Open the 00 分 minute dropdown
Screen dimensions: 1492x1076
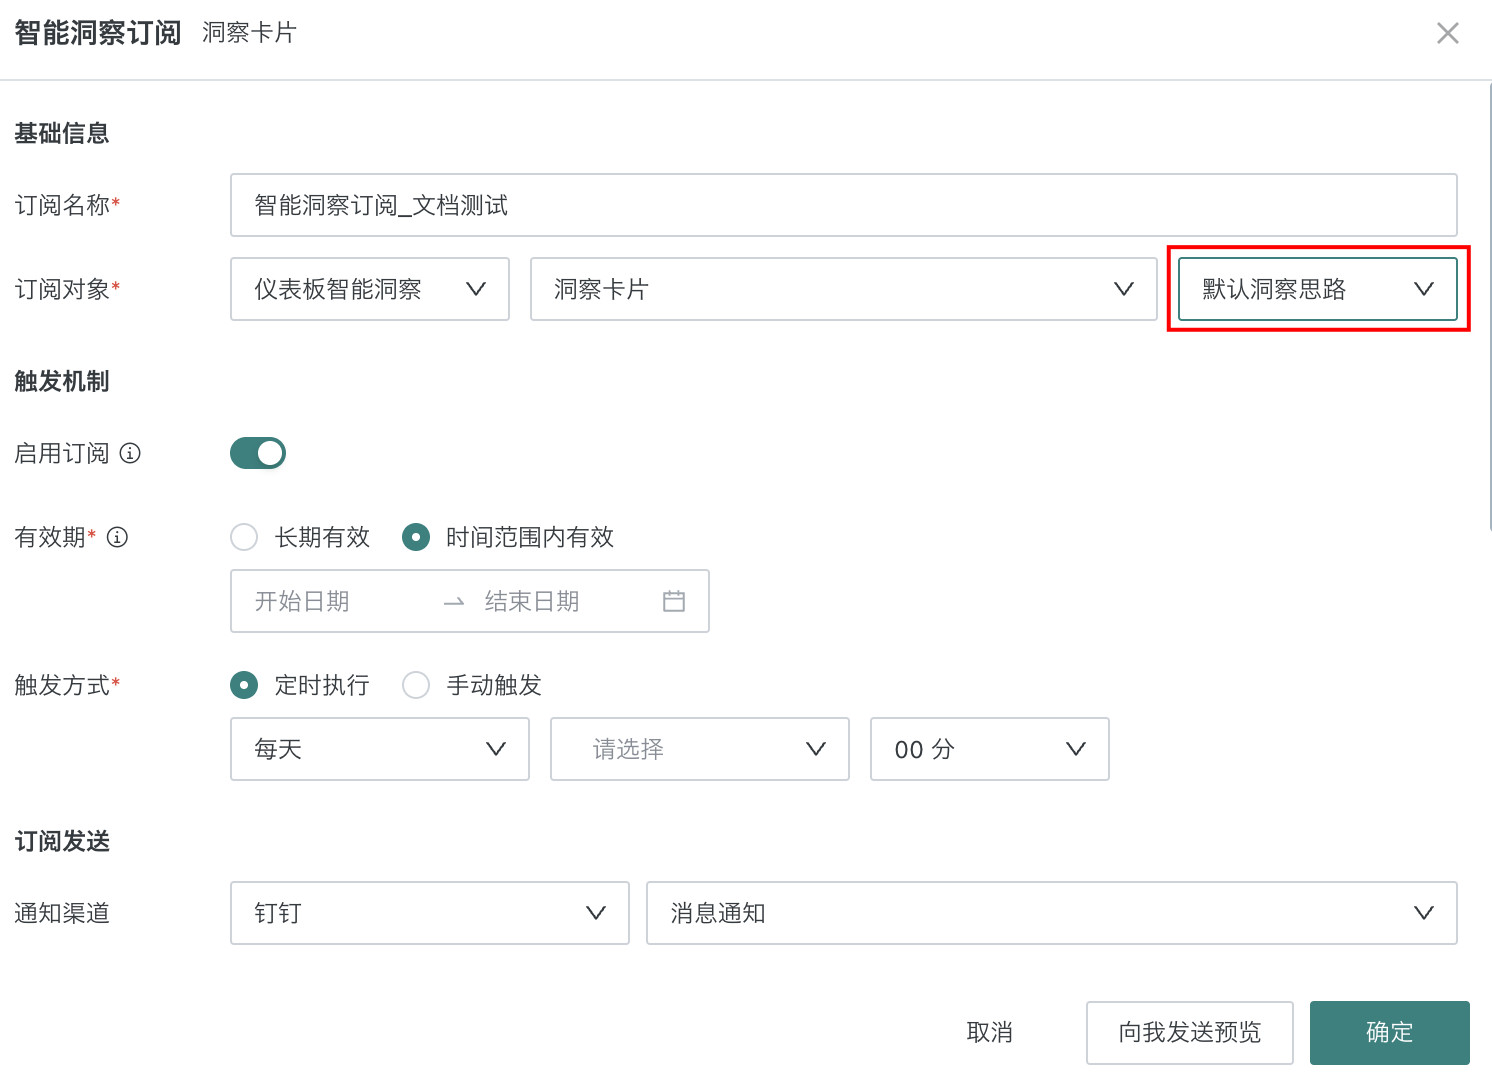(x=989, y=749)
